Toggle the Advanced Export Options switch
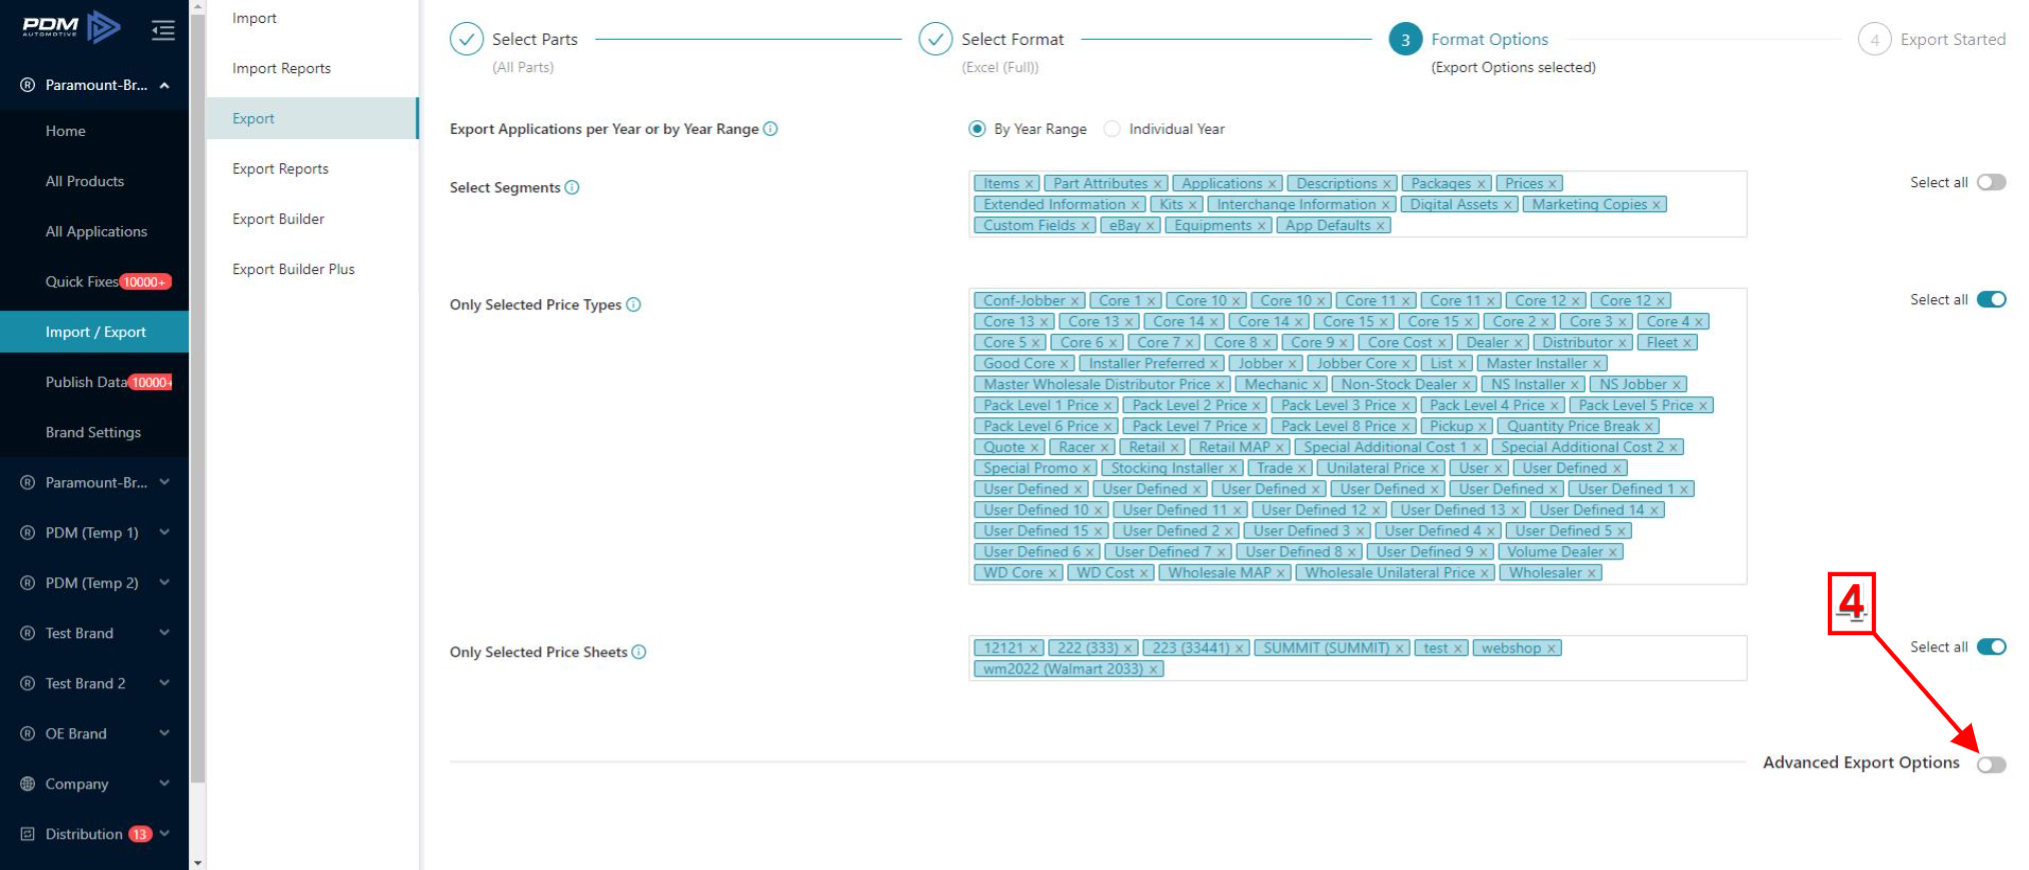Image resolution: width=2029 pixels, height=870 pixels. tap(1990, 764)
